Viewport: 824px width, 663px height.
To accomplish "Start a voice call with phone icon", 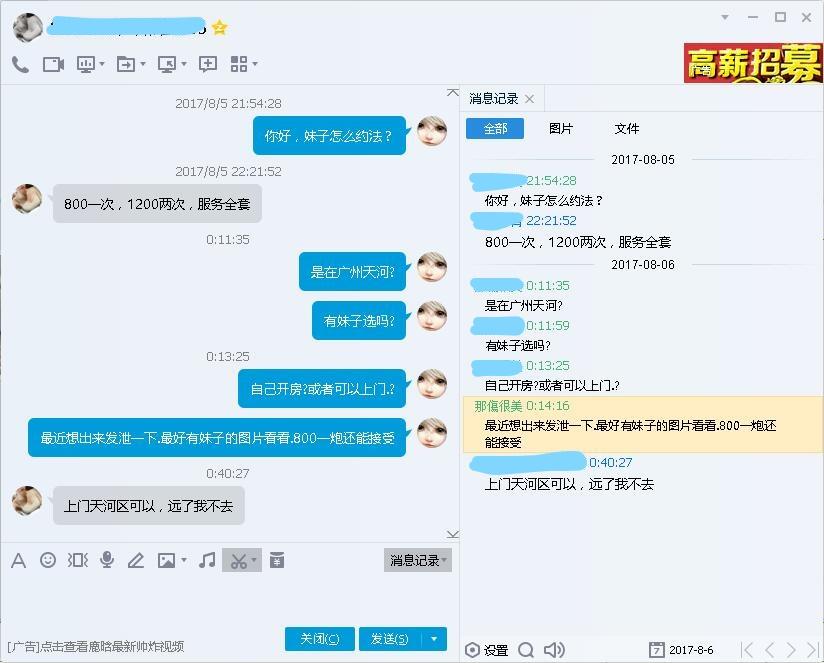I will [x=20, y=65].
